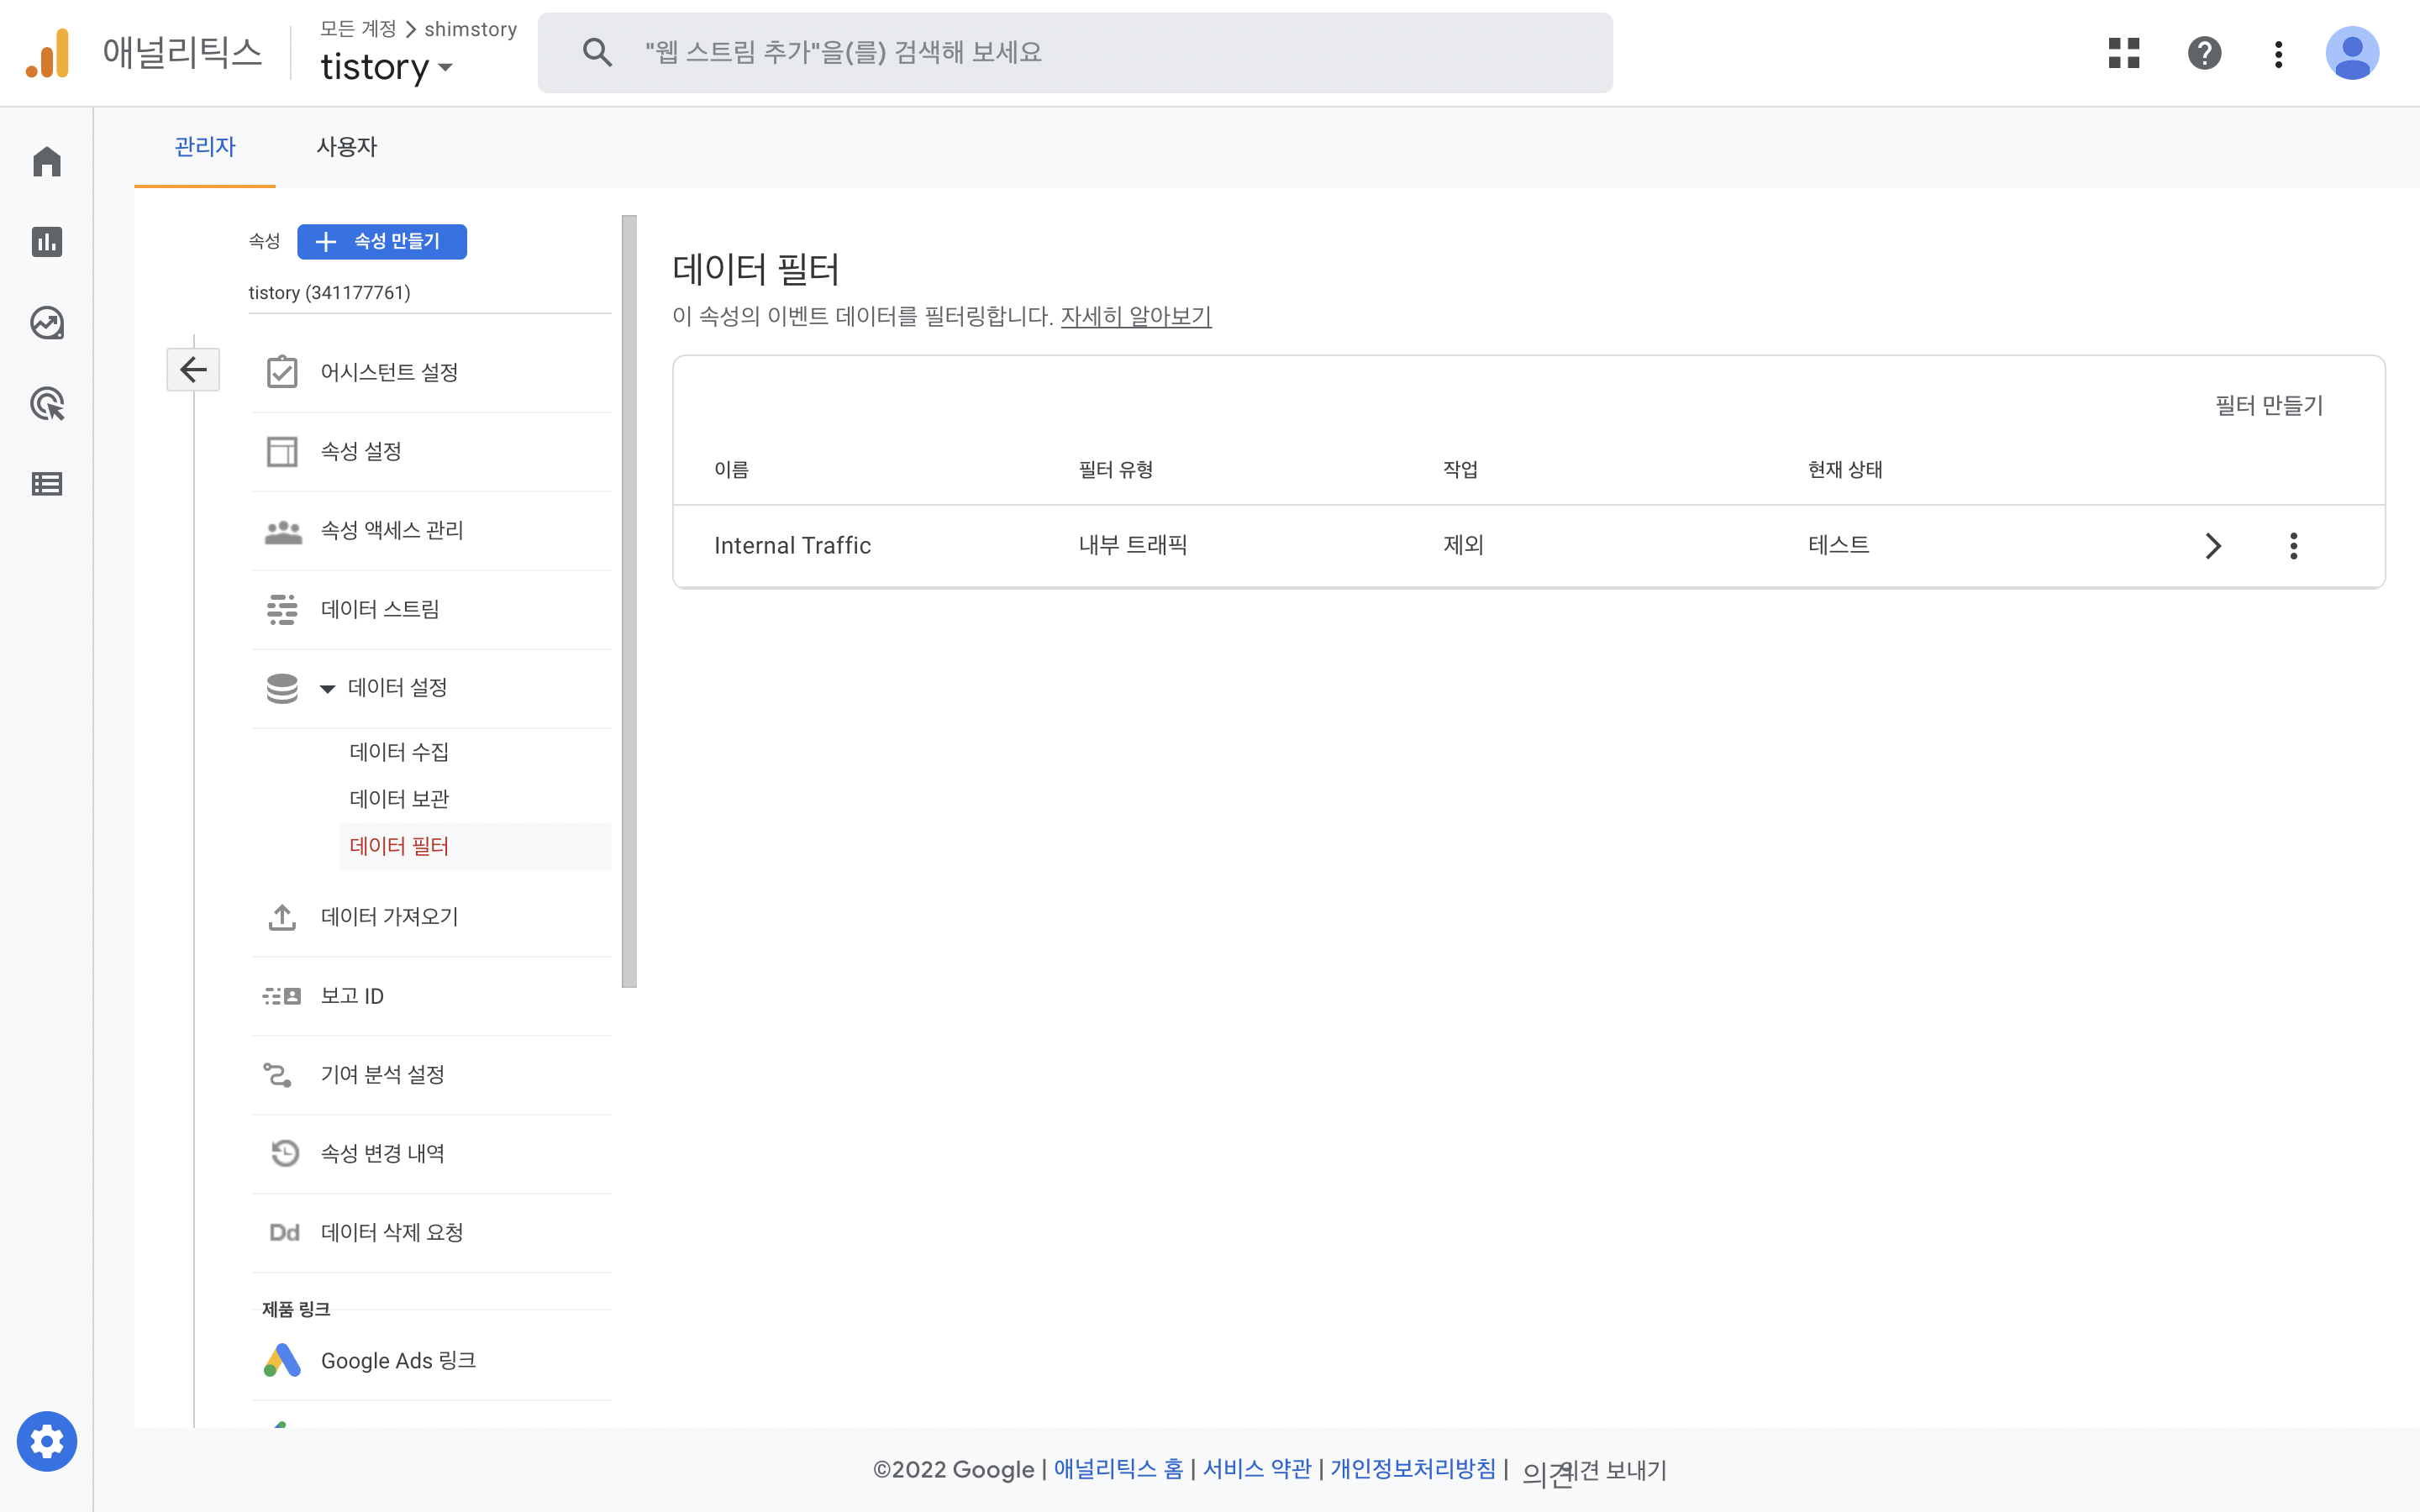
Task: Open the Explore icon in left rail
Action: (47, 323)
